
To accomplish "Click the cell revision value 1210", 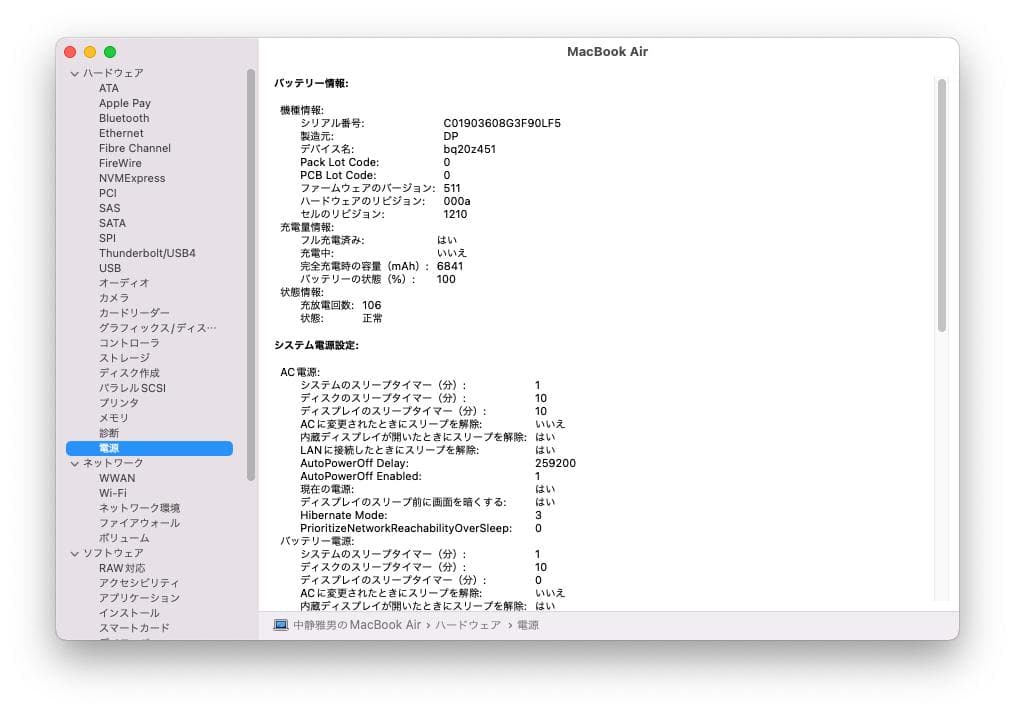I will click(455, 214).
